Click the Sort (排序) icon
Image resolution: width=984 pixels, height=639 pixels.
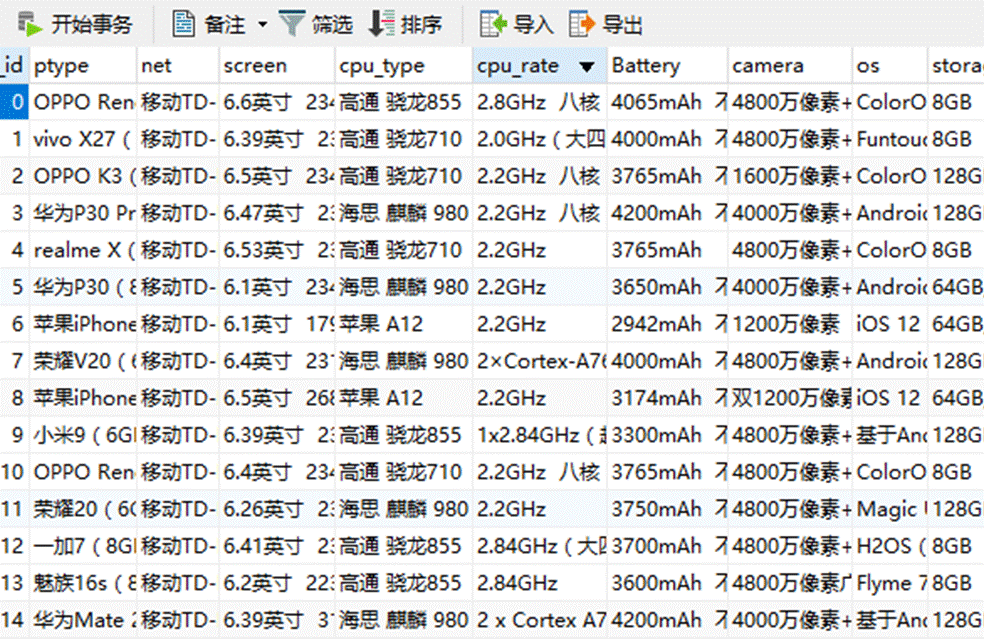point(381,24)
